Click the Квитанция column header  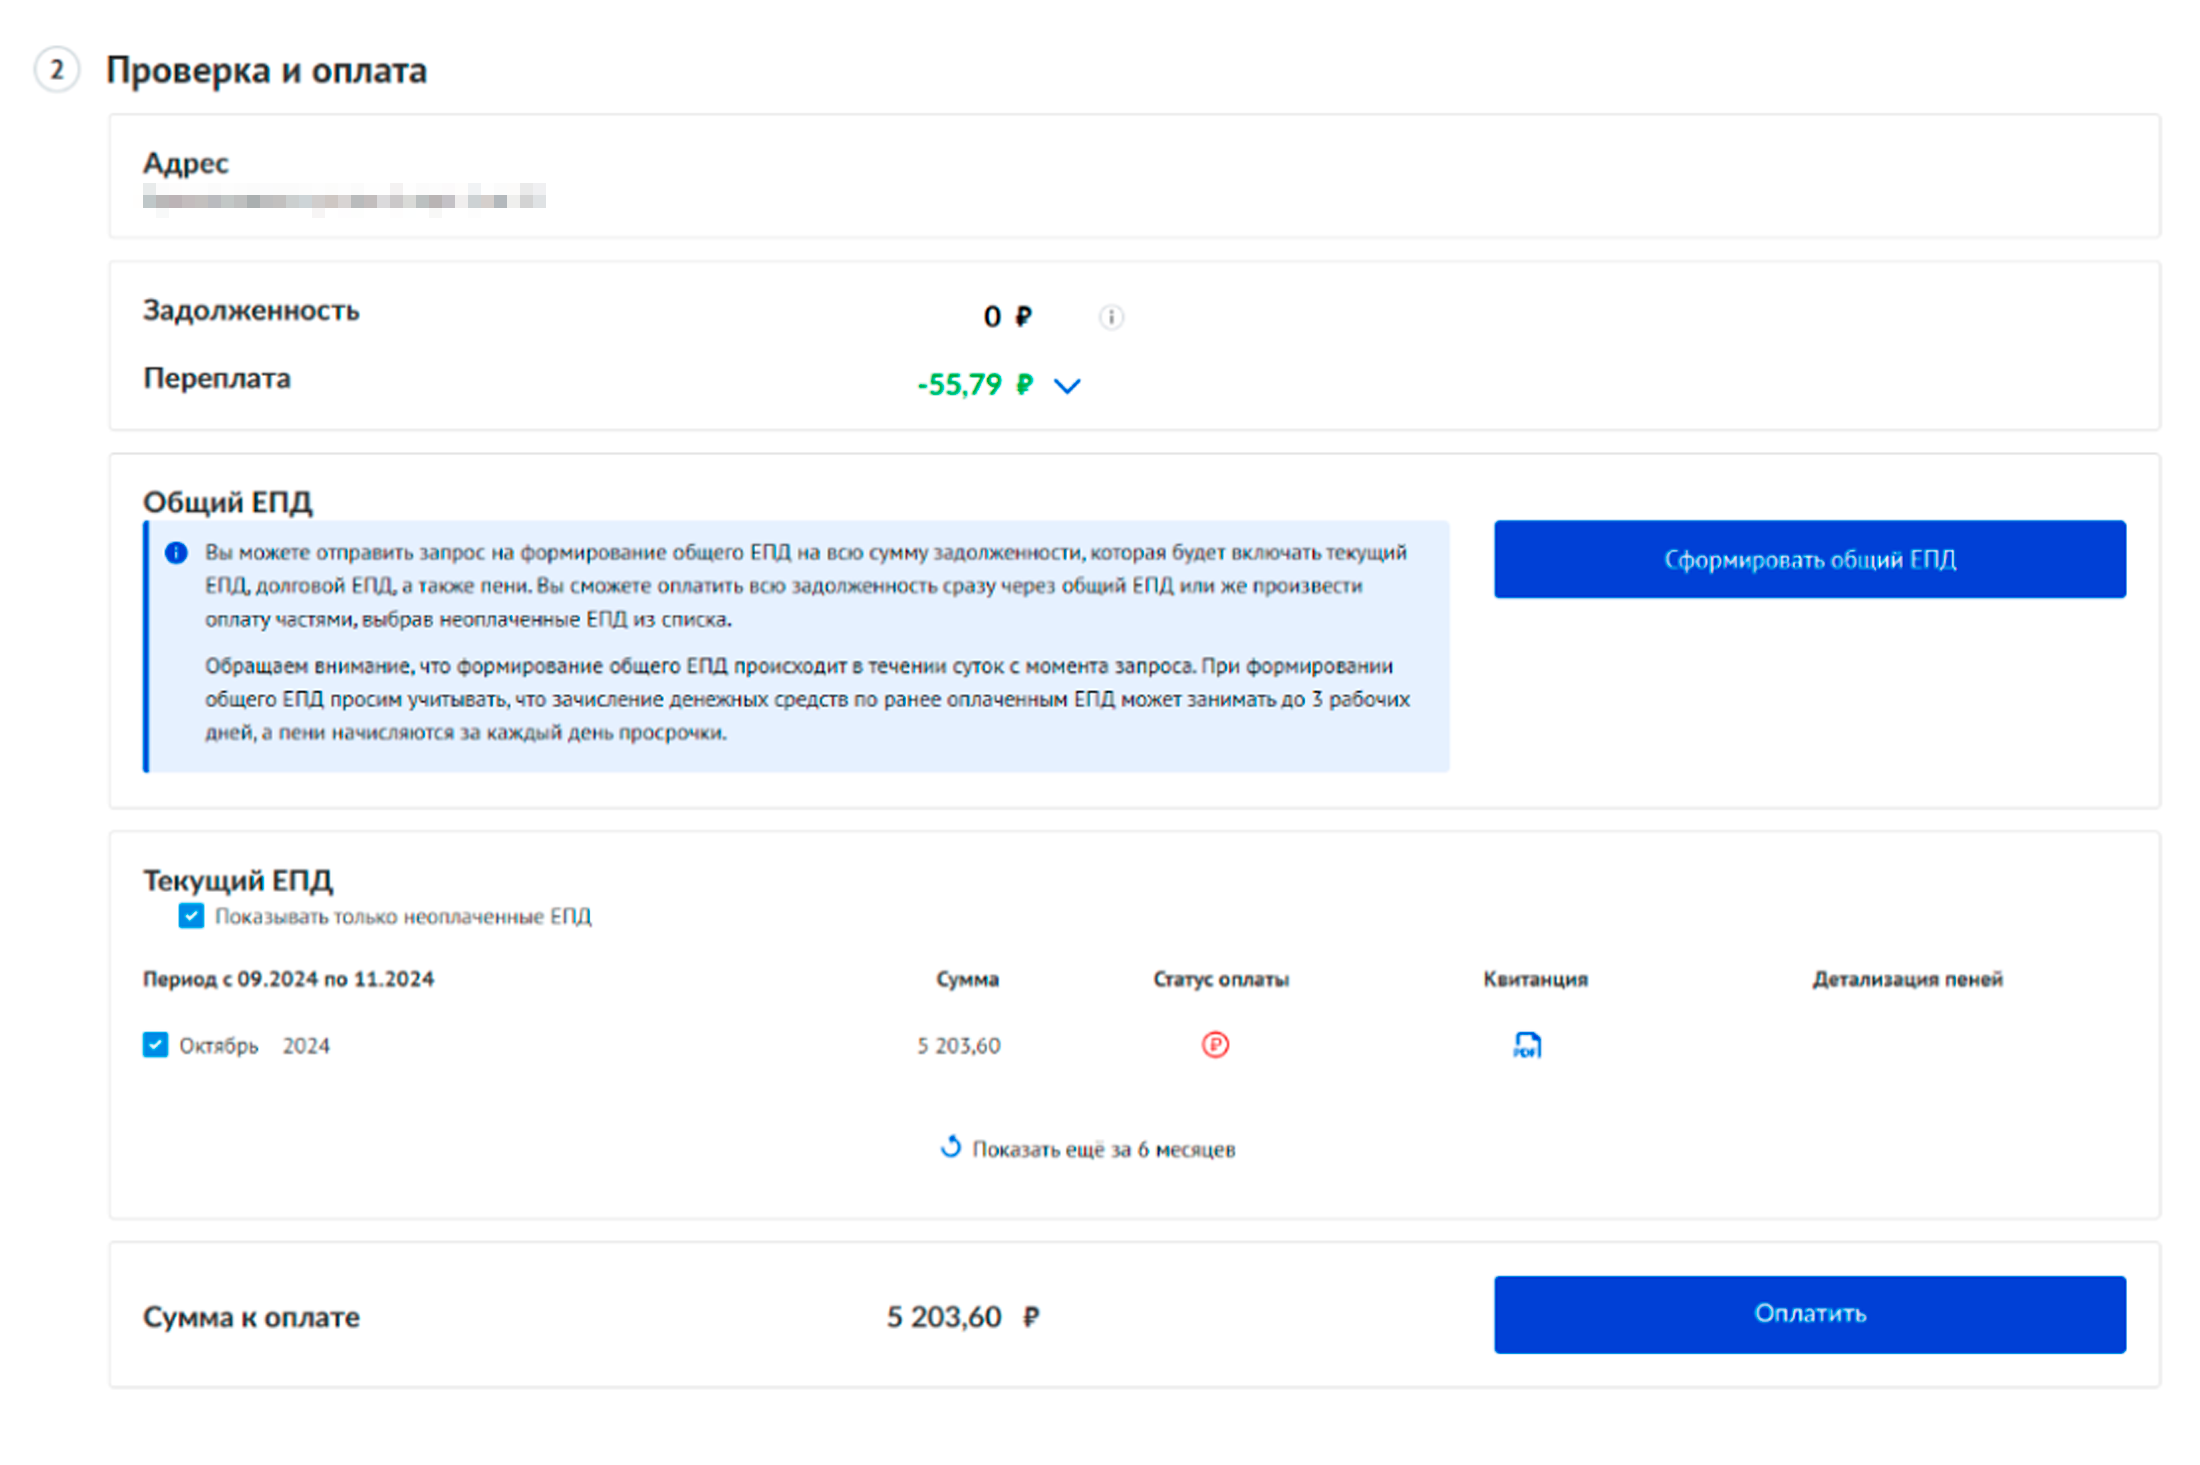pos(1535,979)
